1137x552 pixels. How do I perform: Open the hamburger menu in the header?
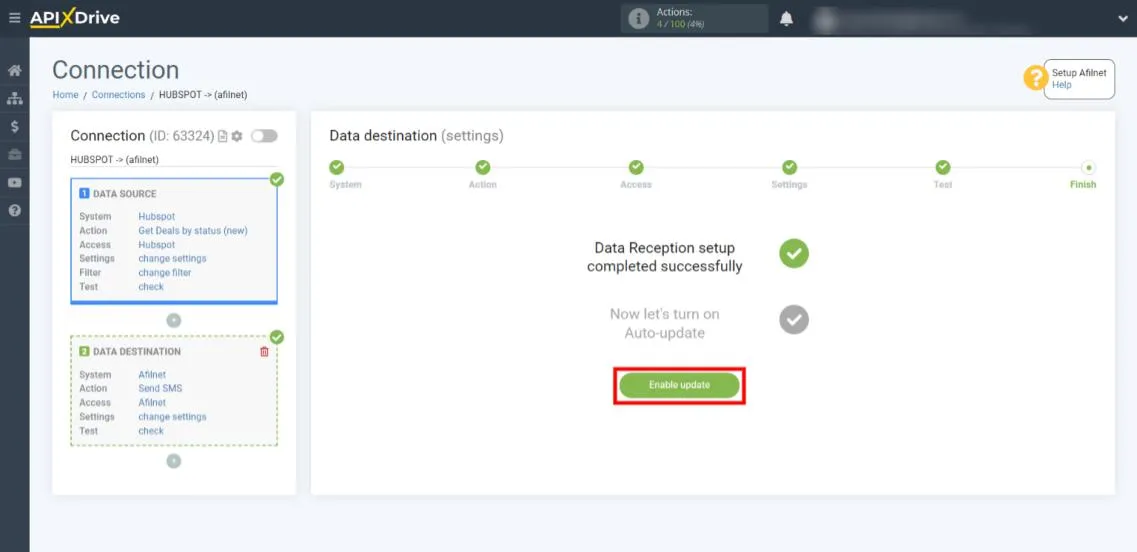[14, 18]
